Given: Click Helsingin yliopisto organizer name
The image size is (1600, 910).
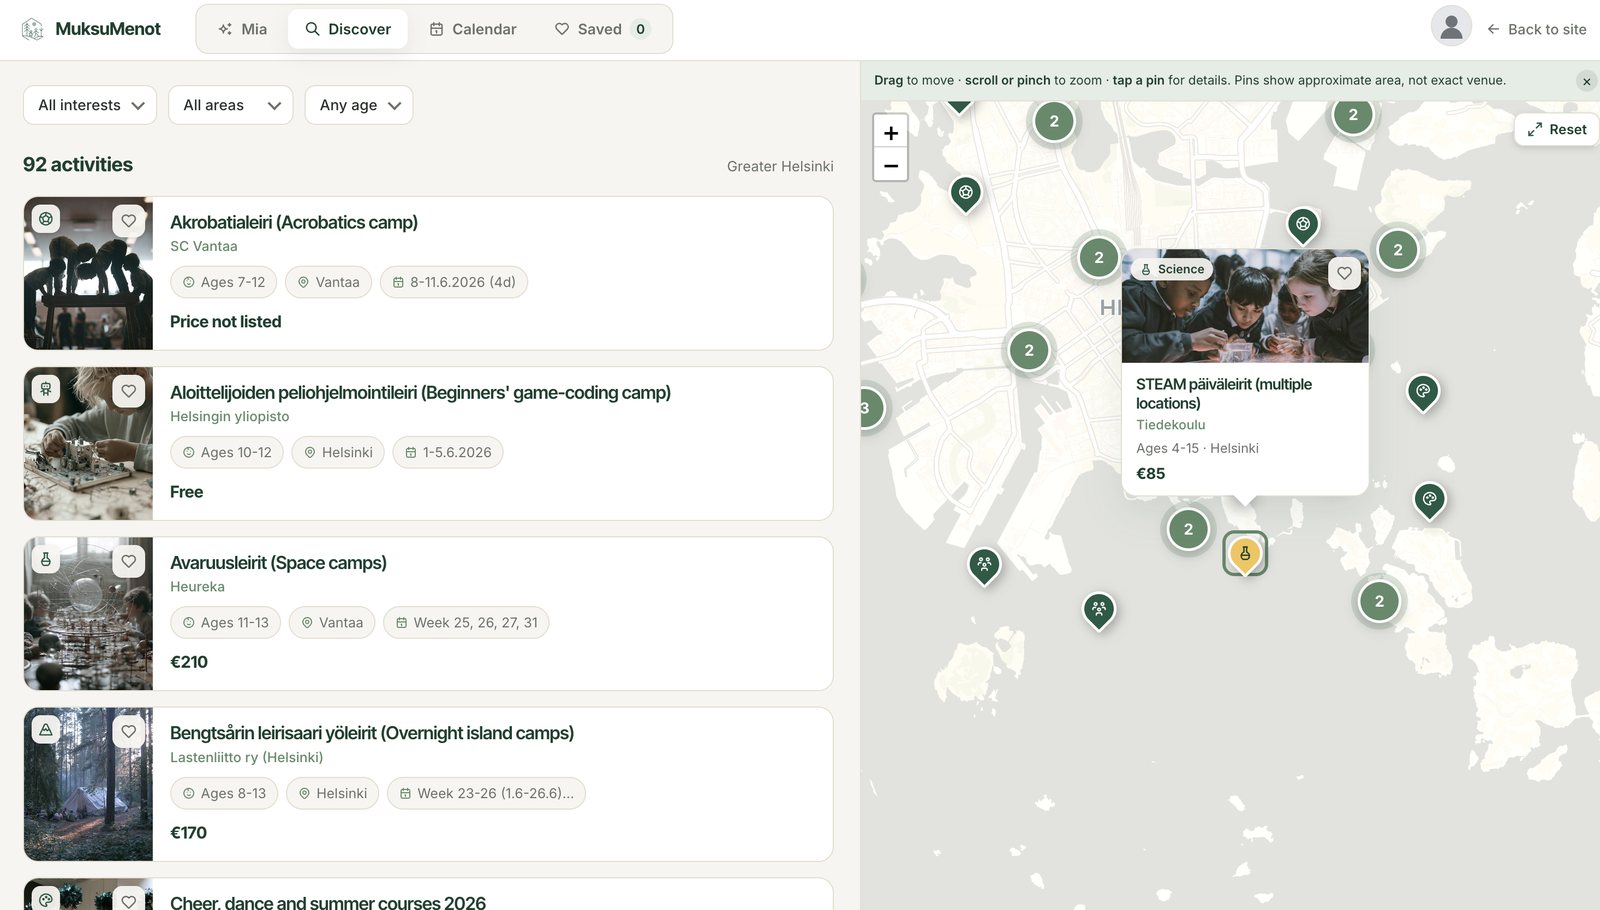Looking at the screenshot, I should point(230,416).
